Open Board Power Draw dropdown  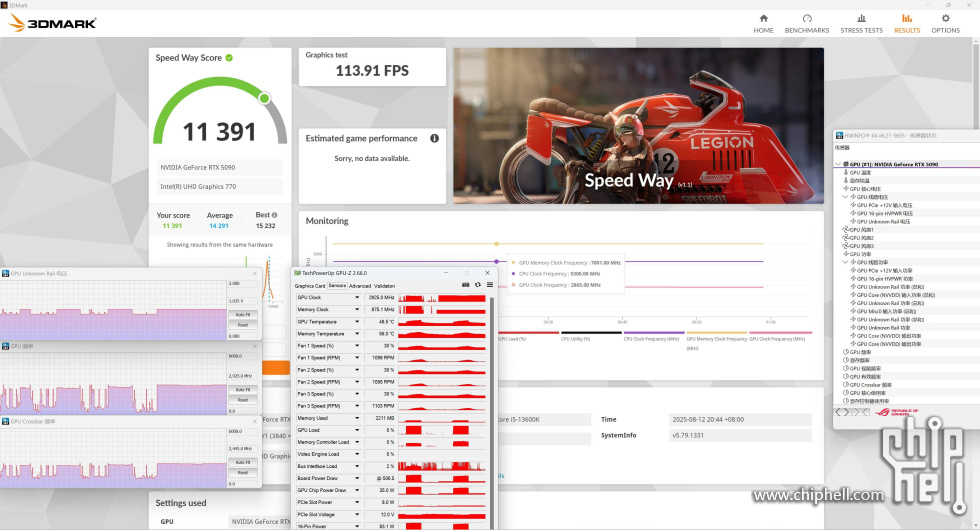coord(357,478)
